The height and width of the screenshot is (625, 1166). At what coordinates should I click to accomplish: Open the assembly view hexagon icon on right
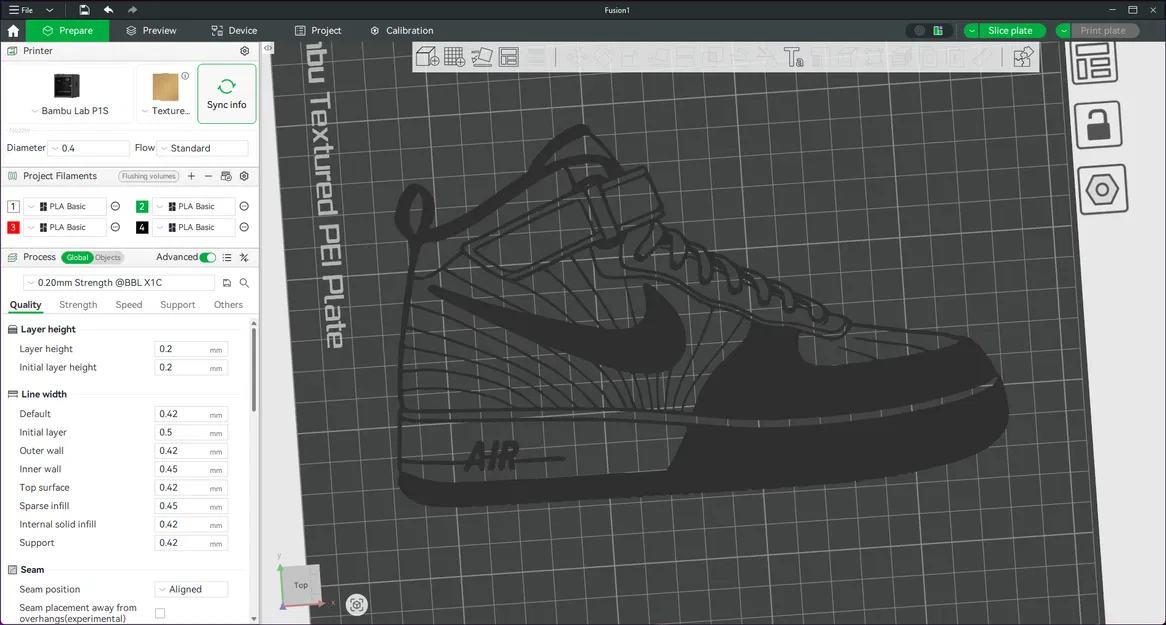[x=1103, y=188]
